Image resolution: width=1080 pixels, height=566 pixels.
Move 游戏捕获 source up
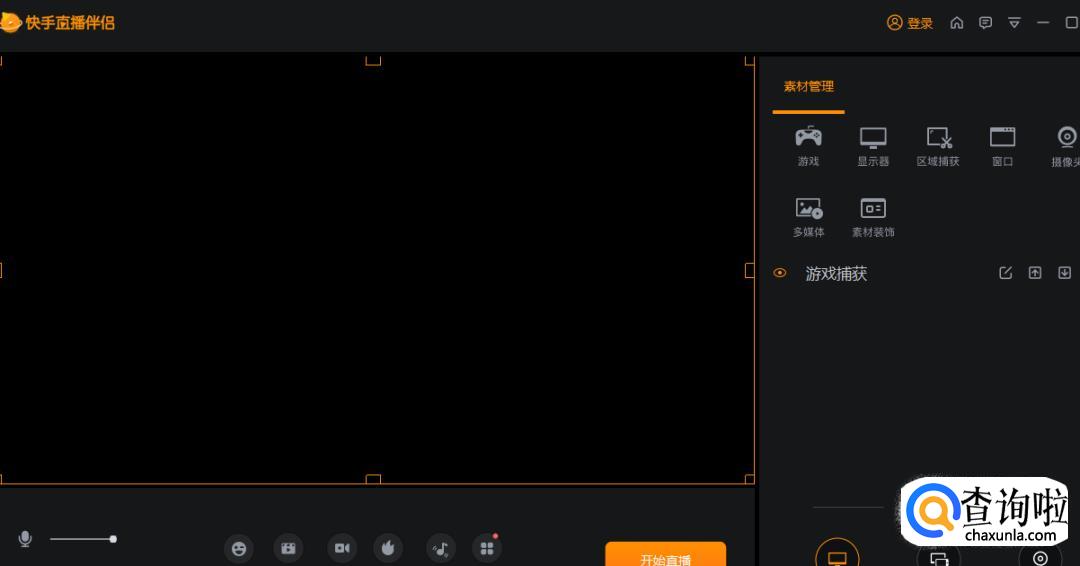(1035, 273)
